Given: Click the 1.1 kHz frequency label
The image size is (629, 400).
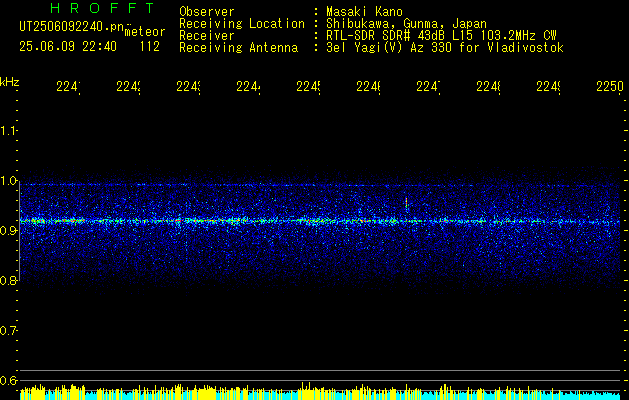Looking at the screenshot, I should pyautogui.click(x=9, y=130).
